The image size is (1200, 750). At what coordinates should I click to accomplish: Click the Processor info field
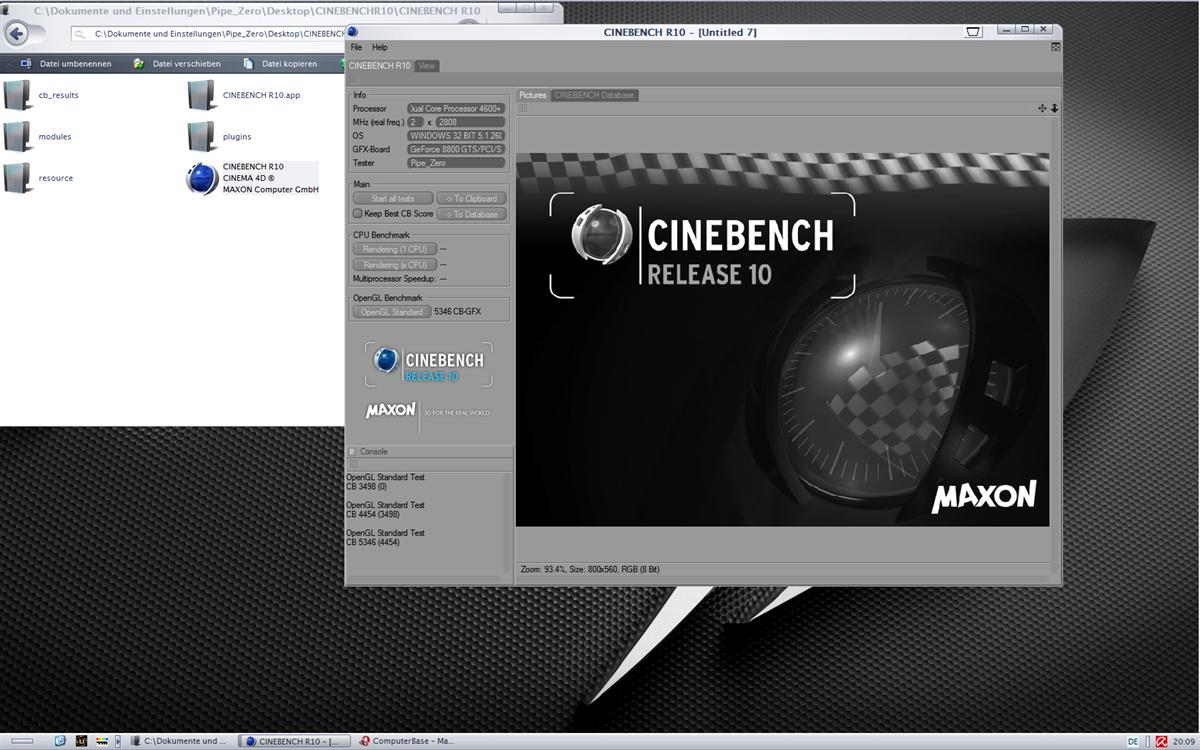(x=456, y=108)
